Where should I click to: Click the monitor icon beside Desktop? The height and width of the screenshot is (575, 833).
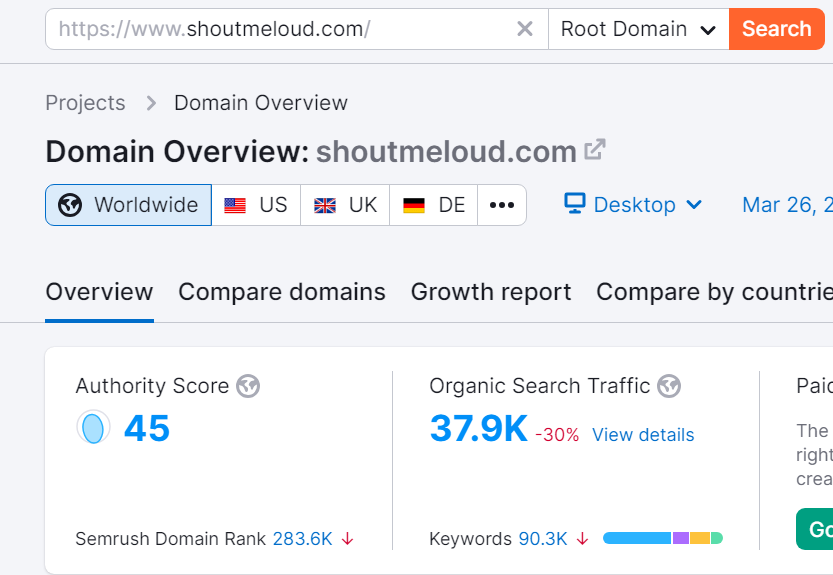click(x=574, y=204)
